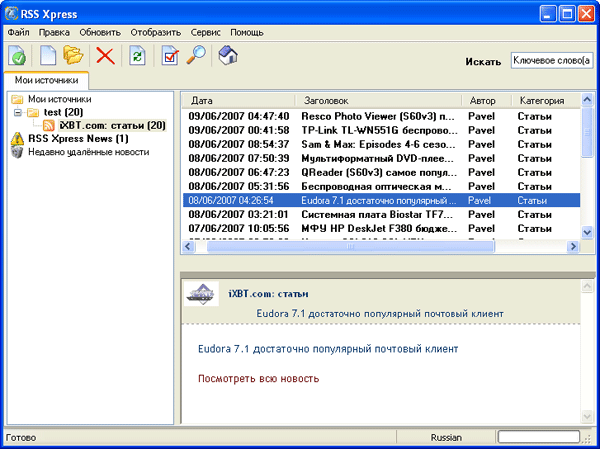Viewport: 600px width, 449px height.
Task: Click the preview pane scroll down arrow
Action: pyautogui.click(x=587, y=416)
